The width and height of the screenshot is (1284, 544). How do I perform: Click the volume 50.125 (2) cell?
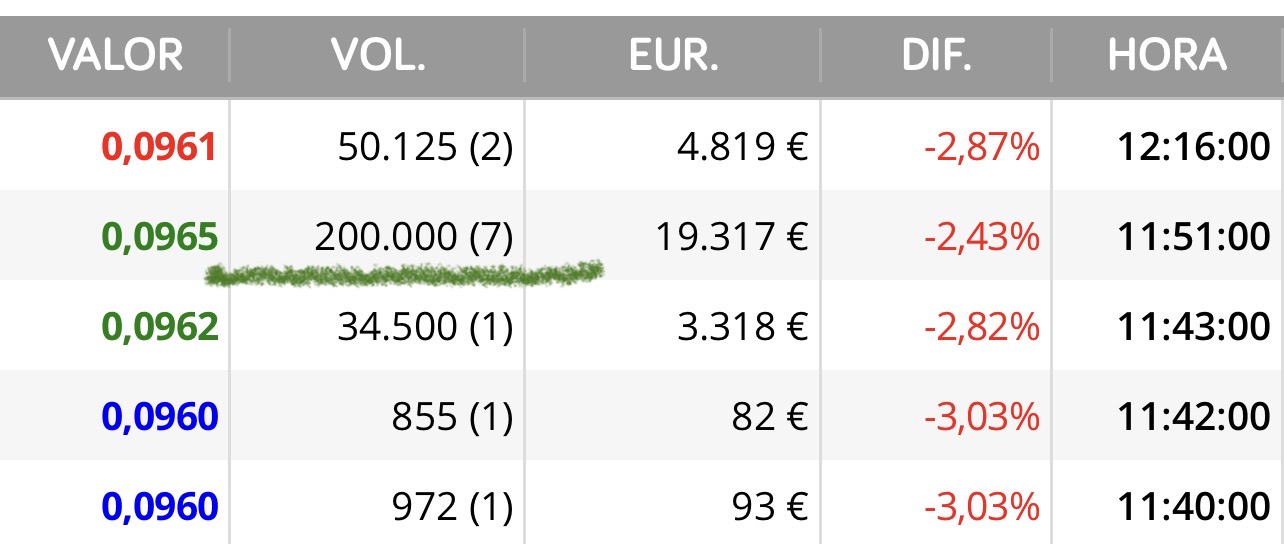(425, 148)
